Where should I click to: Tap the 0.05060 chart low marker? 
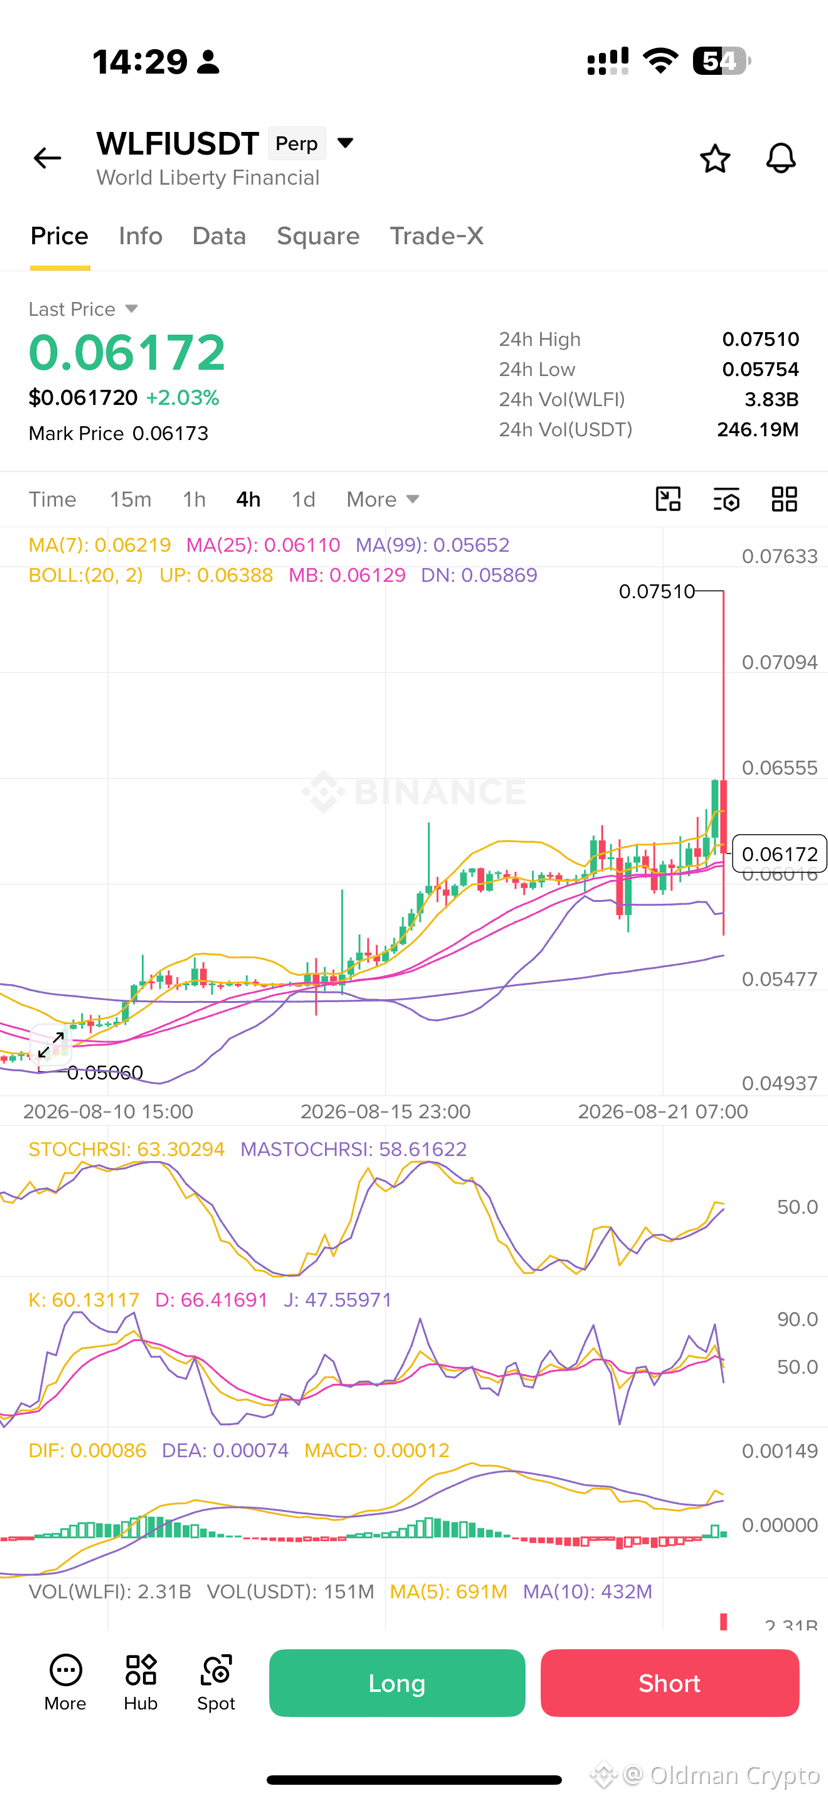[x=105, y=1073]
